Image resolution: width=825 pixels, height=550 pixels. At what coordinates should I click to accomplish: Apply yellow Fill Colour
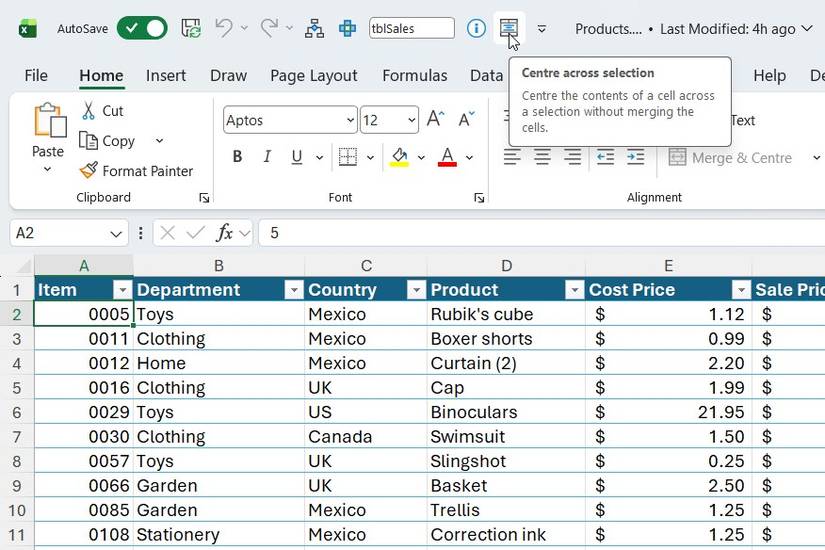[x=399, y=157]
